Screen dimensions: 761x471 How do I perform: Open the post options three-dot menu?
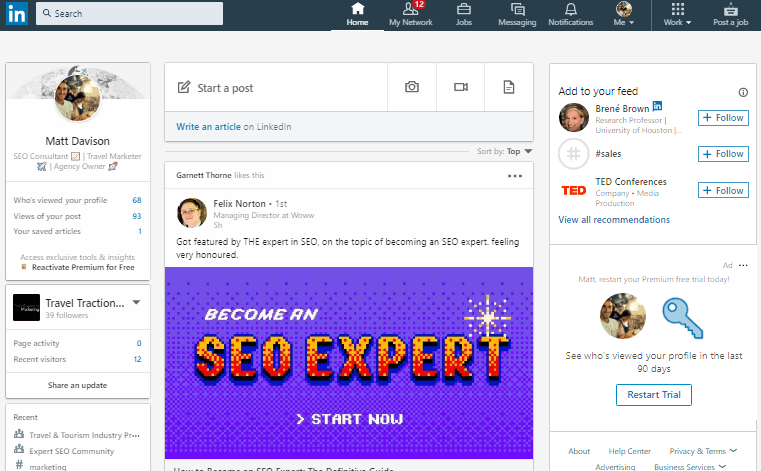coord(515,176)
